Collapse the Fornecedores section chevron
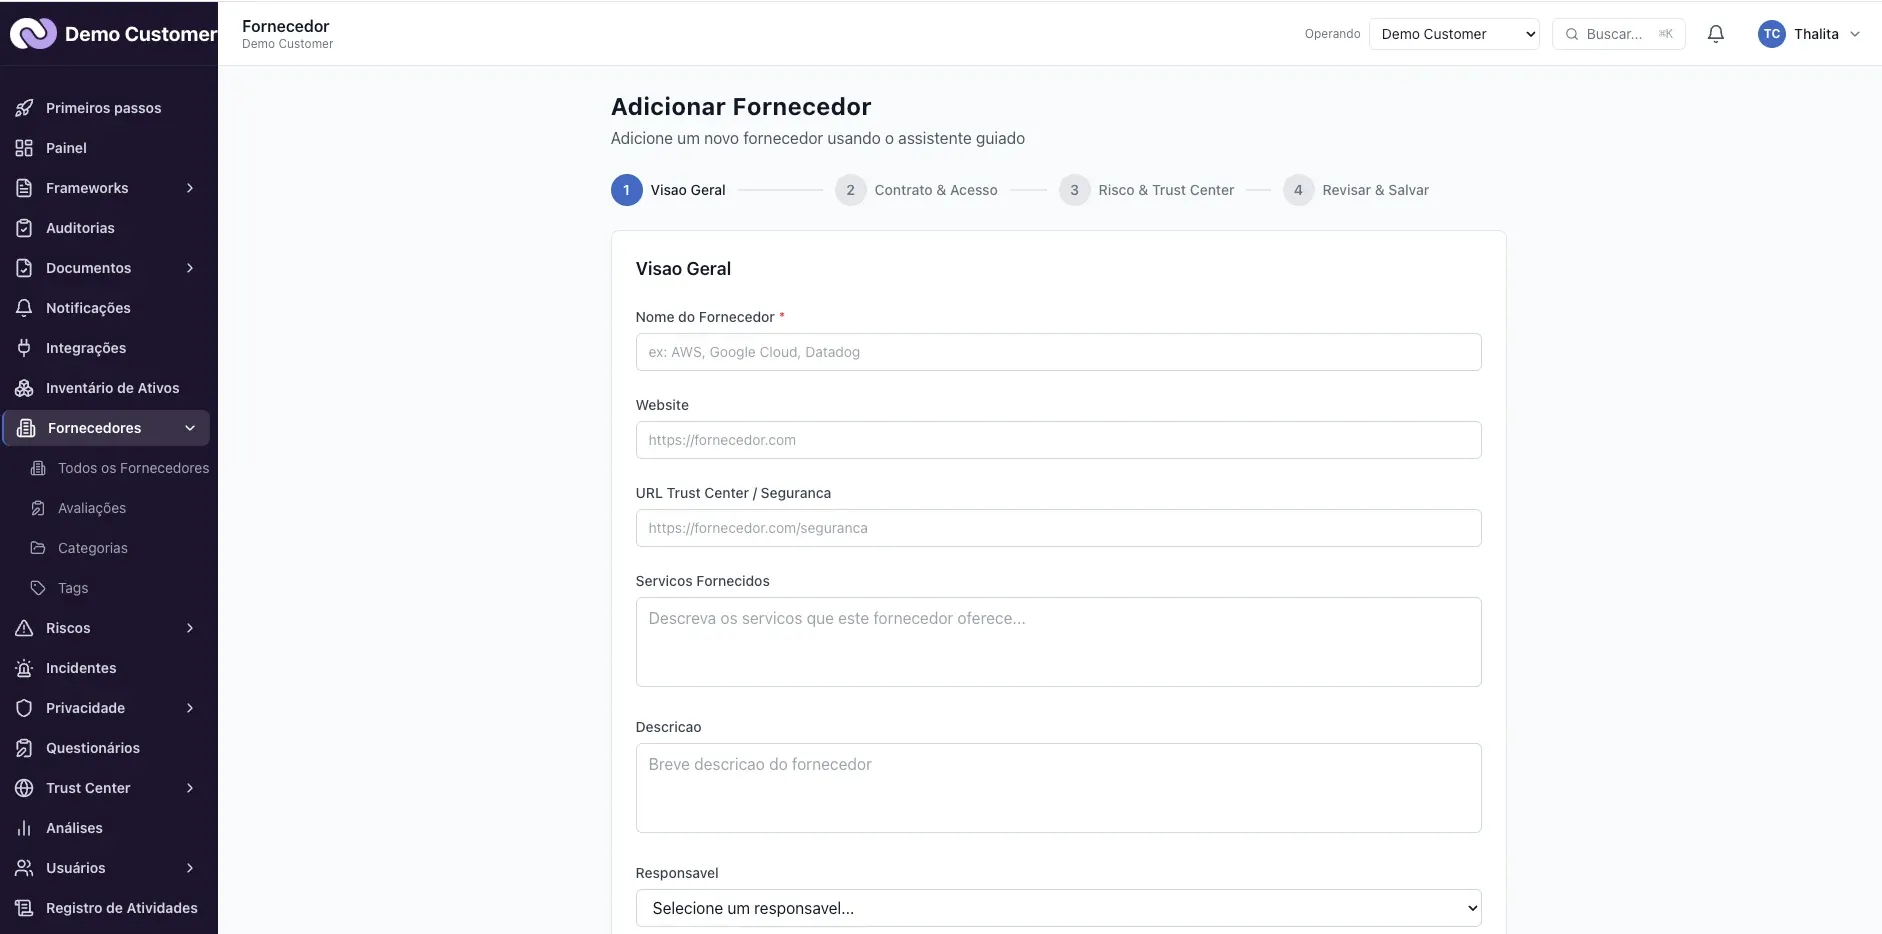 pyautogui.click(x=190, y=428)
